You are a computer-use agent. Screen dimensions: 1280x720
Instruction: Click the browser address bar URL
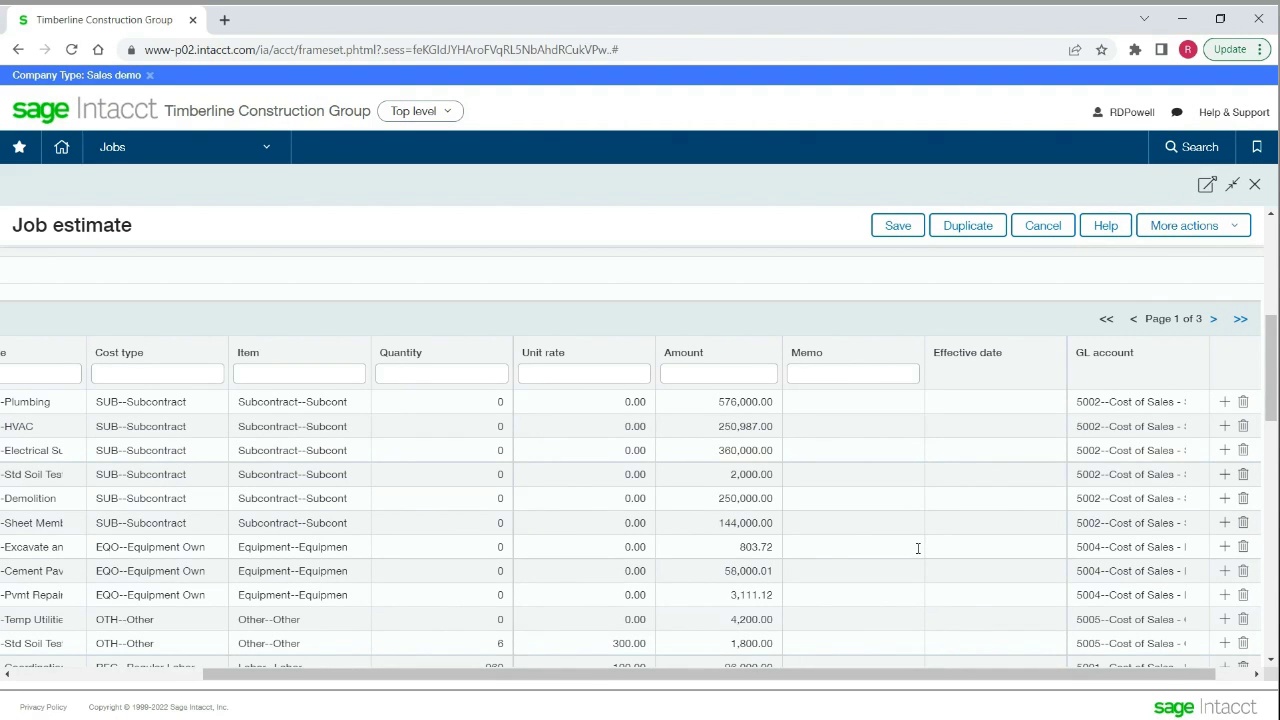[381, 49]
